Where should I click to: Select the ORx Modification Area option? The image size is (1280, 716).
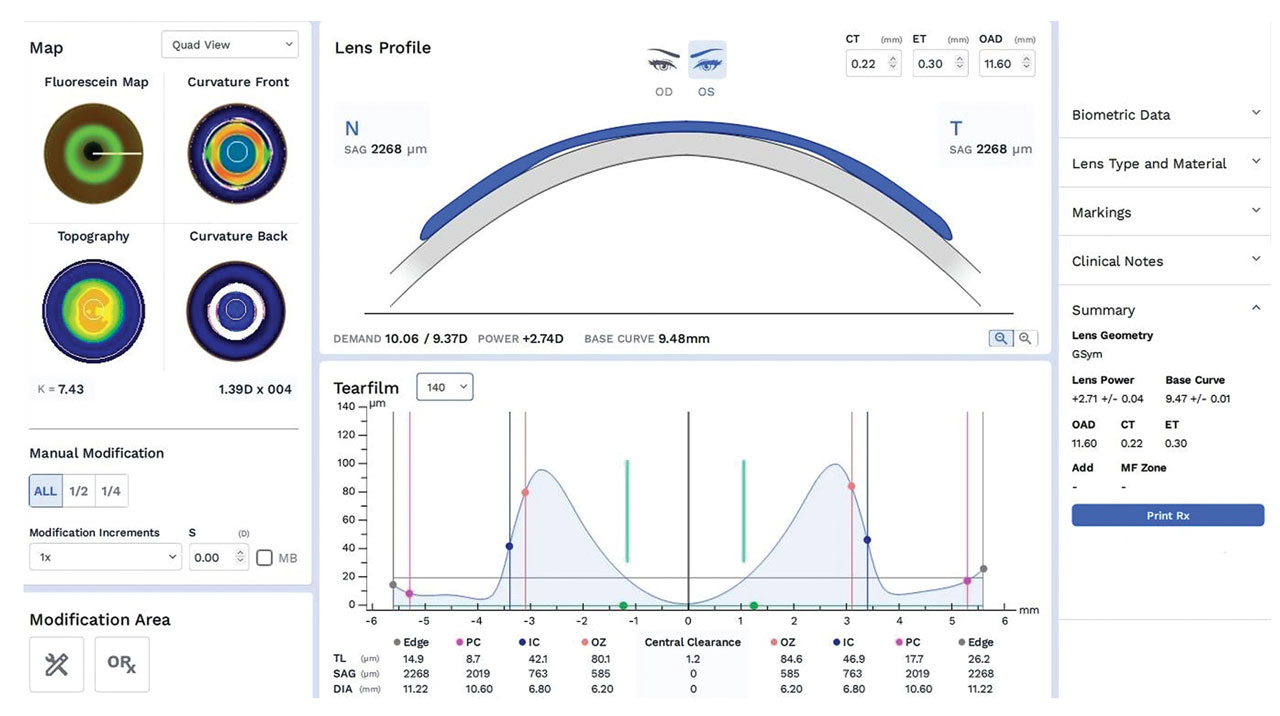click(121, 664)
